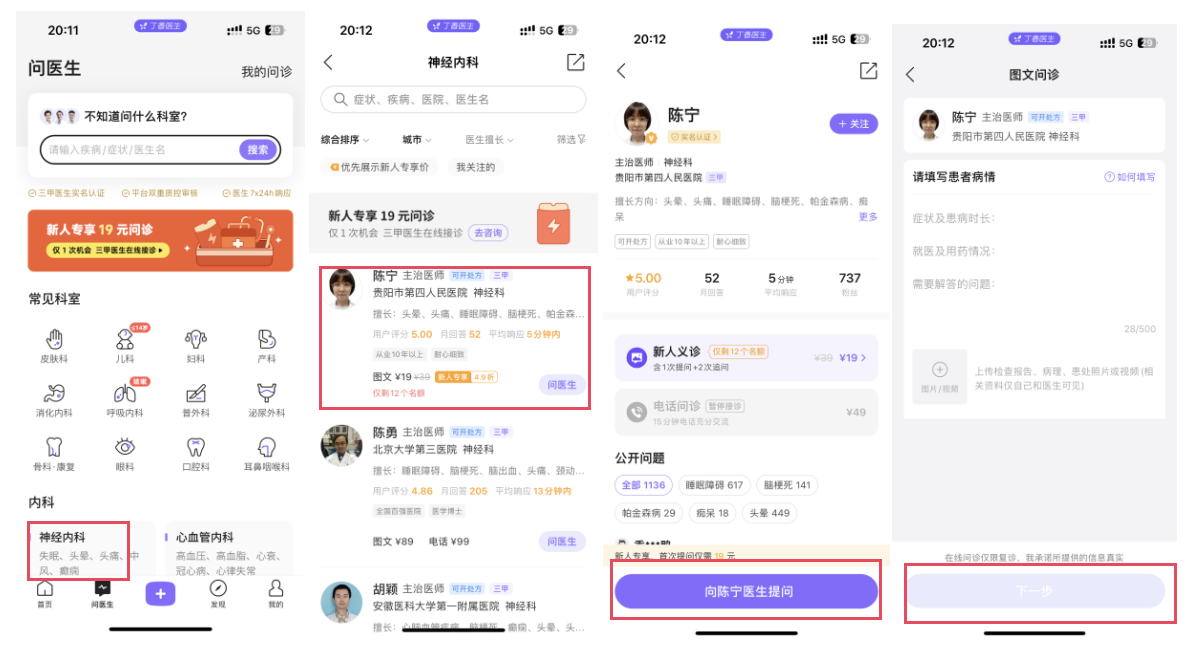Tap the 图片/视频 add attachment button

pyautogui.click(x=940, y=376)
